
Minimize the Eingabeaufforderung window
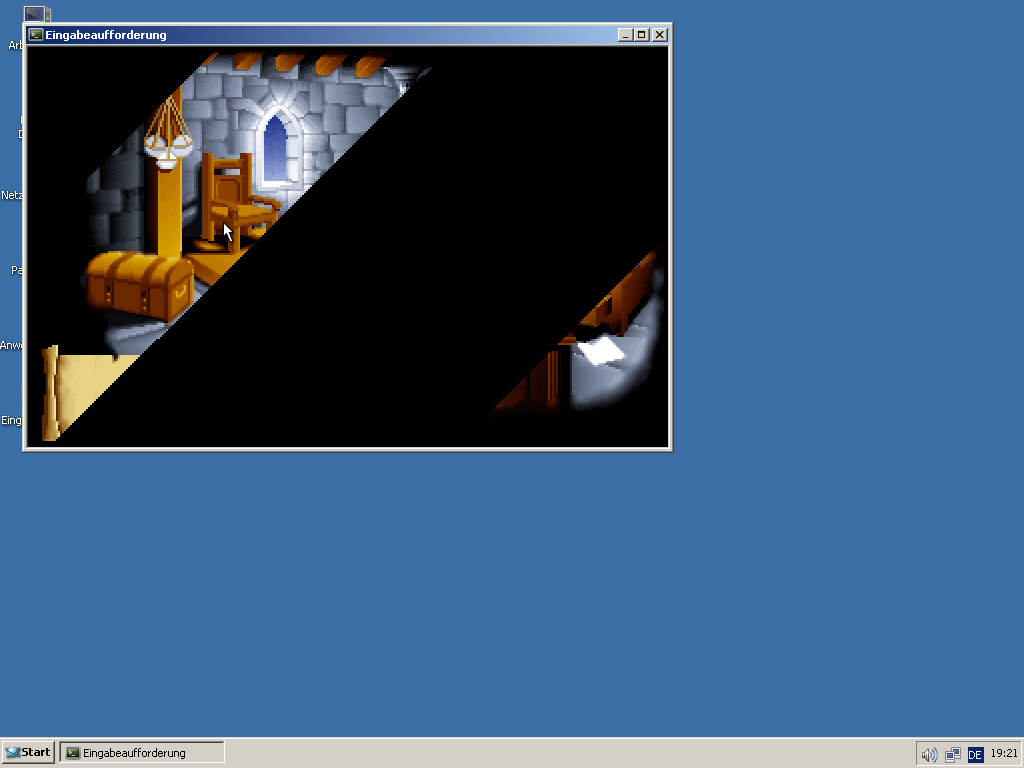626,34
